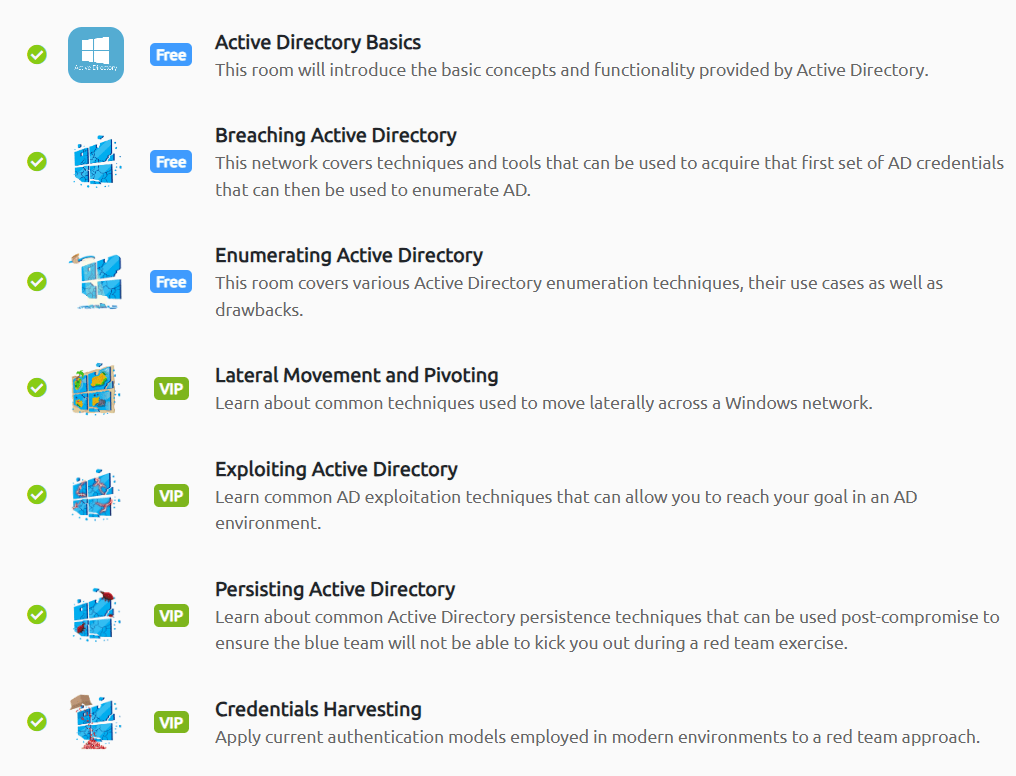Open the Active Directory Basics room title
Image resolution: width=1016 pixels, height=776 pixels.
(318, 43)
